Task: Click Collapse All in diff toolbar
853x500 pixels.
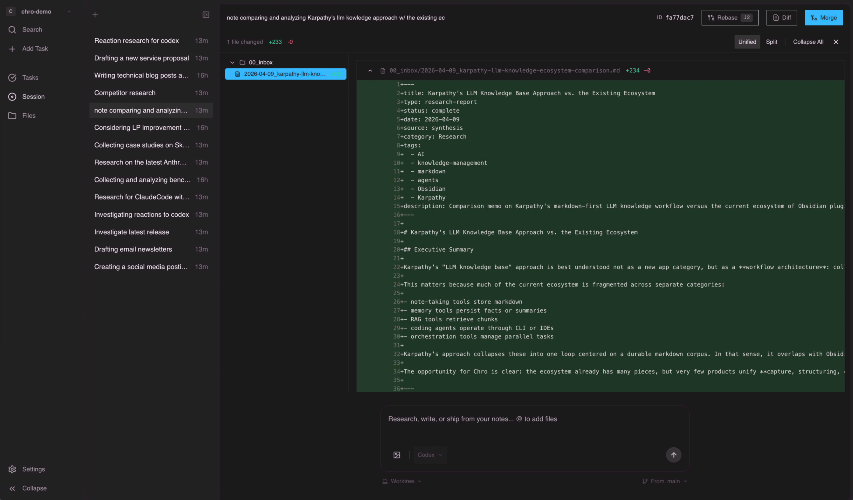Action: (807, 42)
